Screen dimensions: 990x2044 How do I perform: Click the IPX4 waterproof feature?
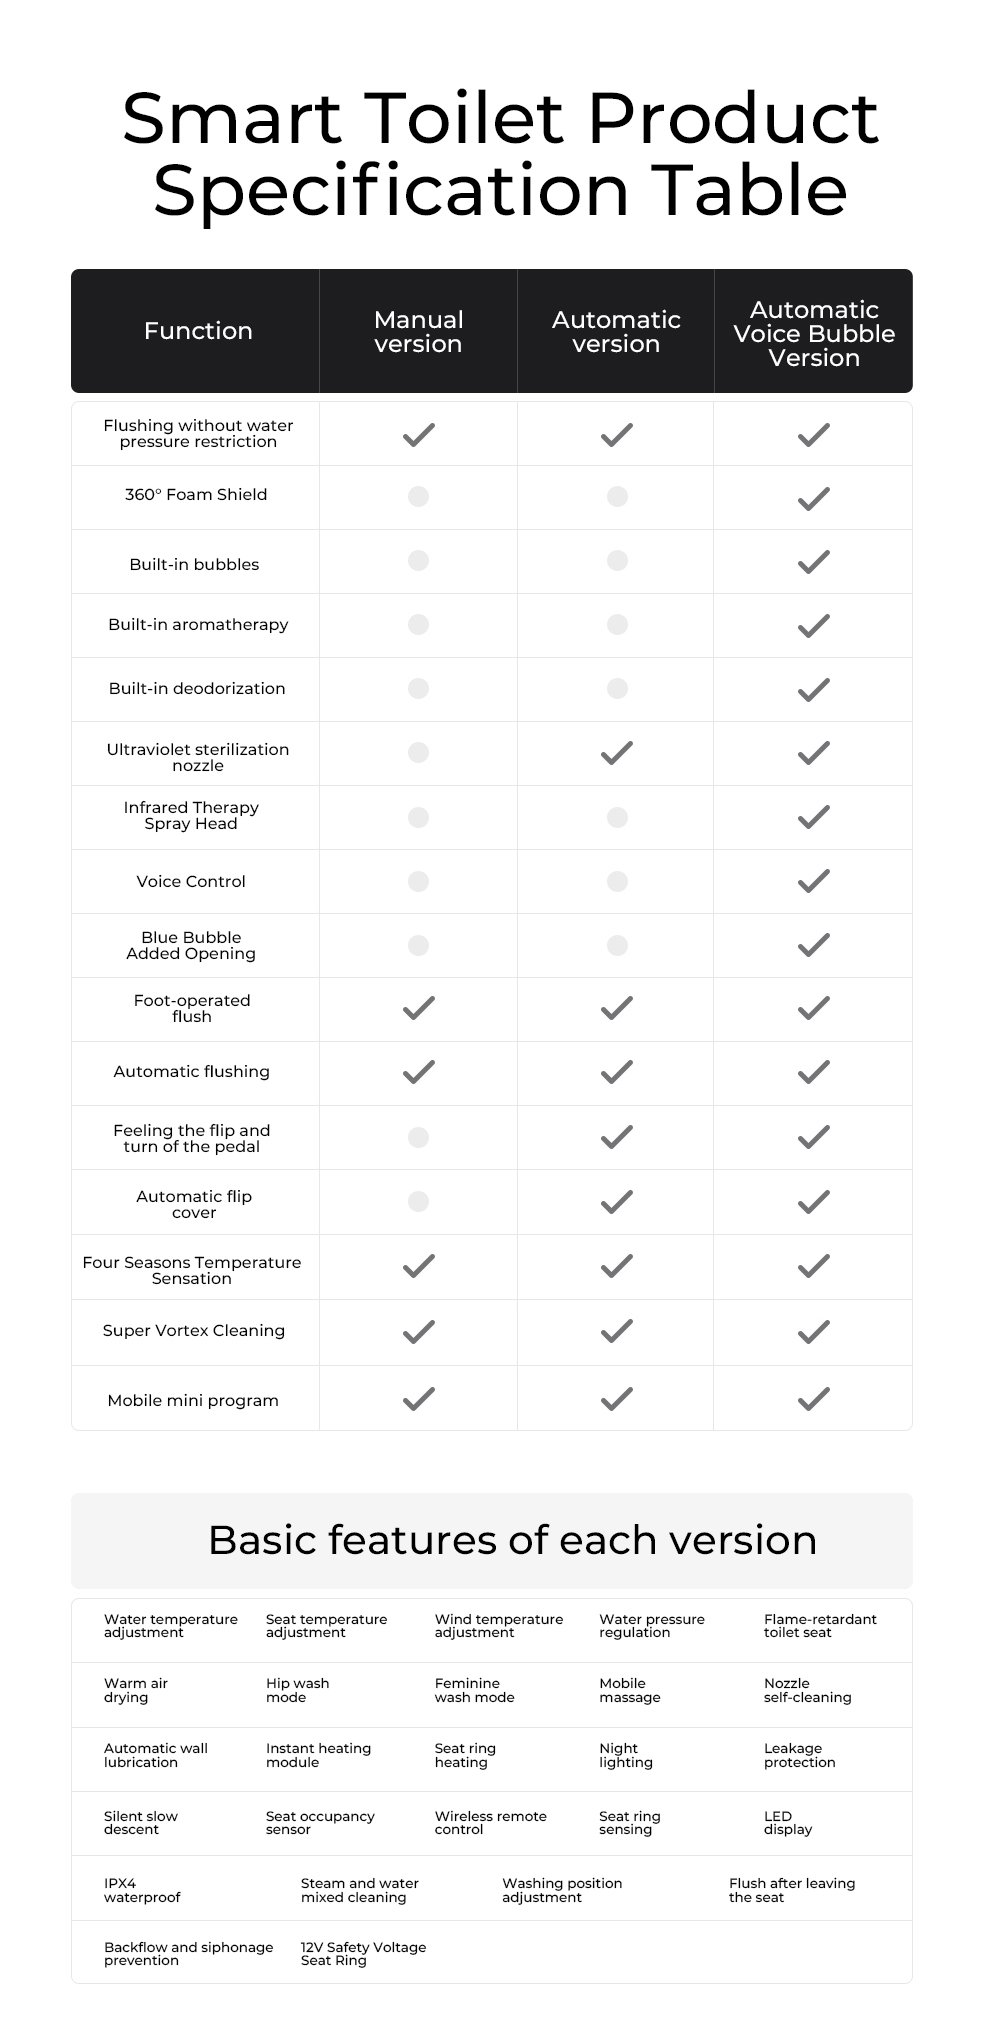[x=142, y=1890]
